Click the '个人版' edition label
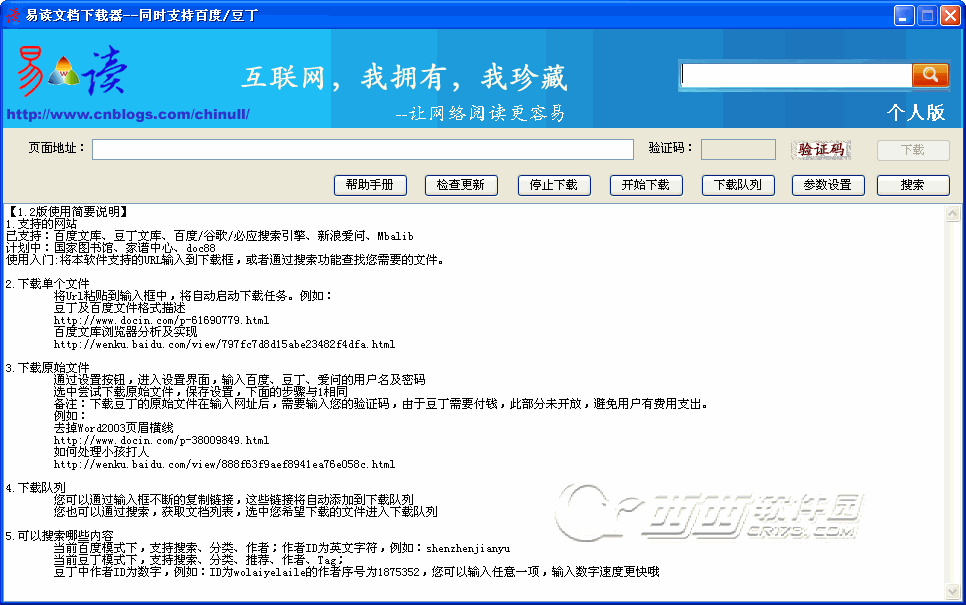The image size is (966, 605). (915, 112)
